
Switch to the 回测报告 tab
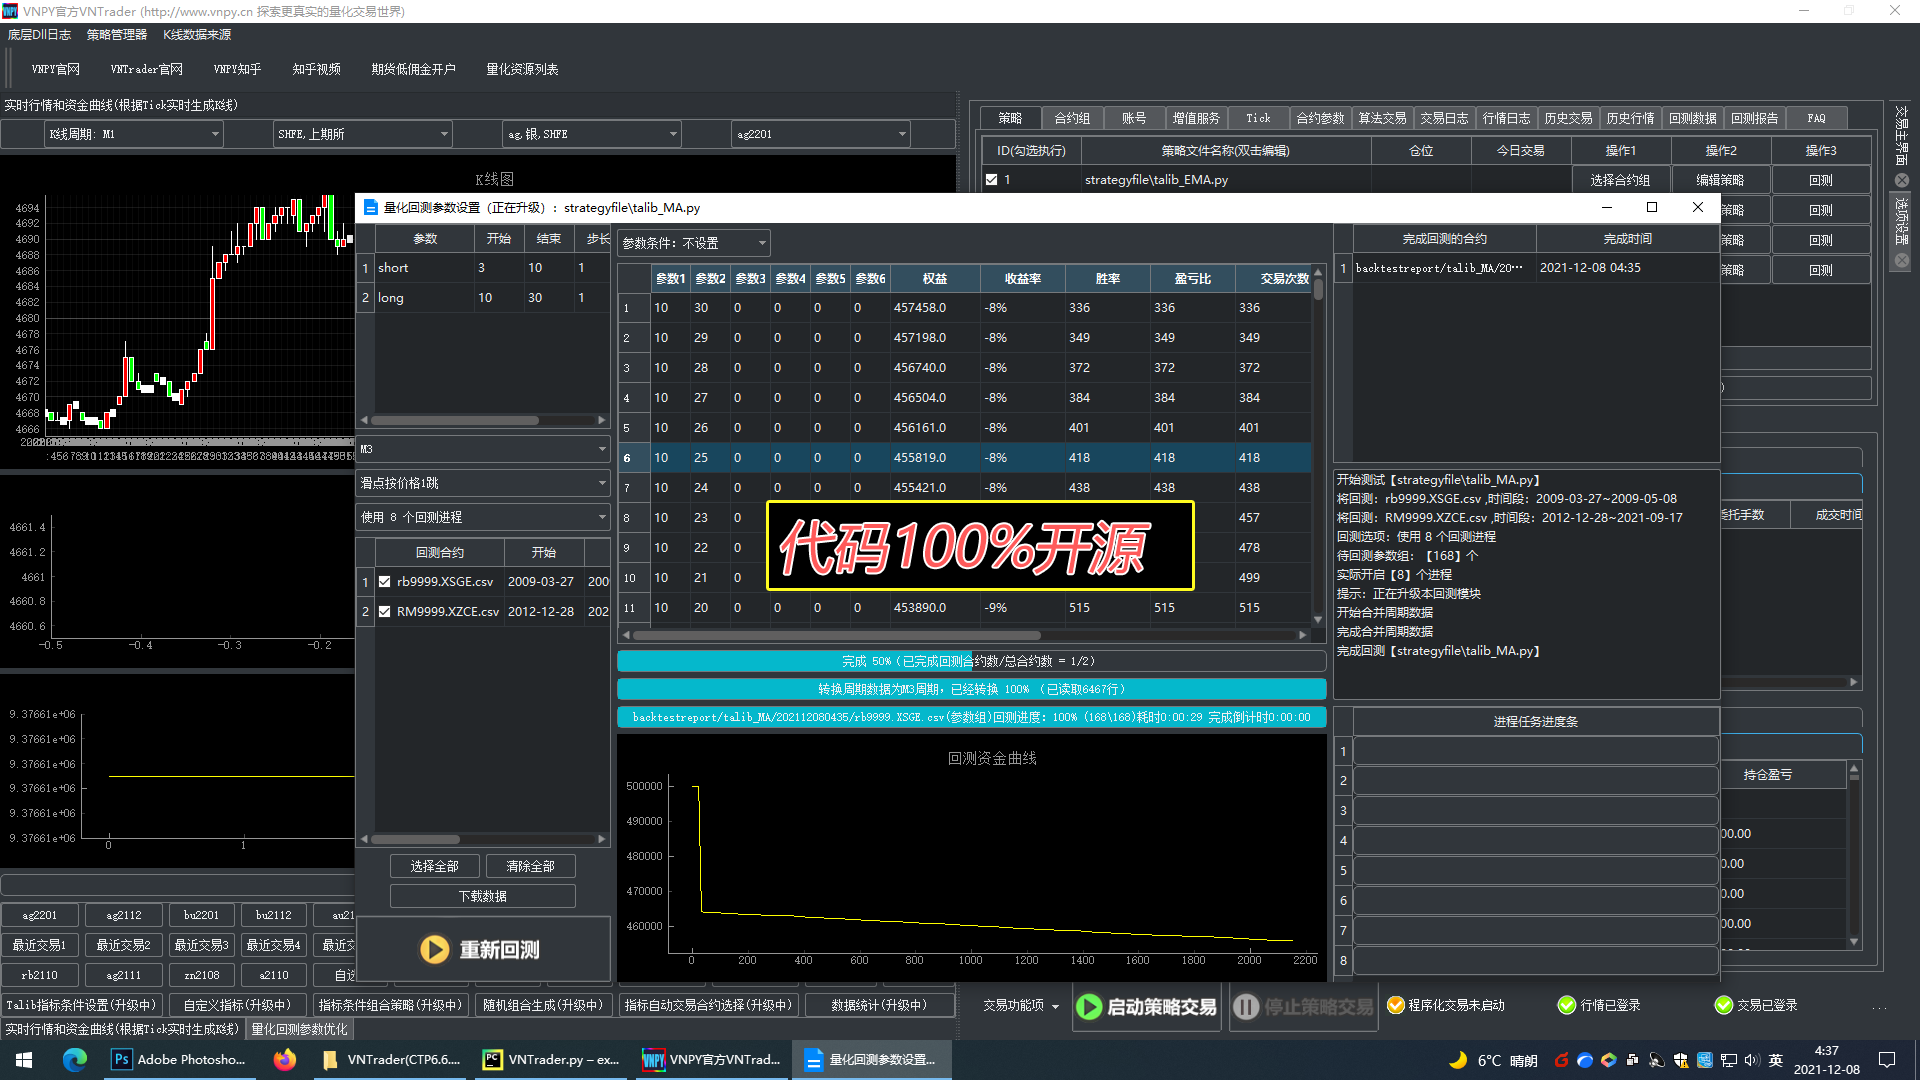(1754, 117)
